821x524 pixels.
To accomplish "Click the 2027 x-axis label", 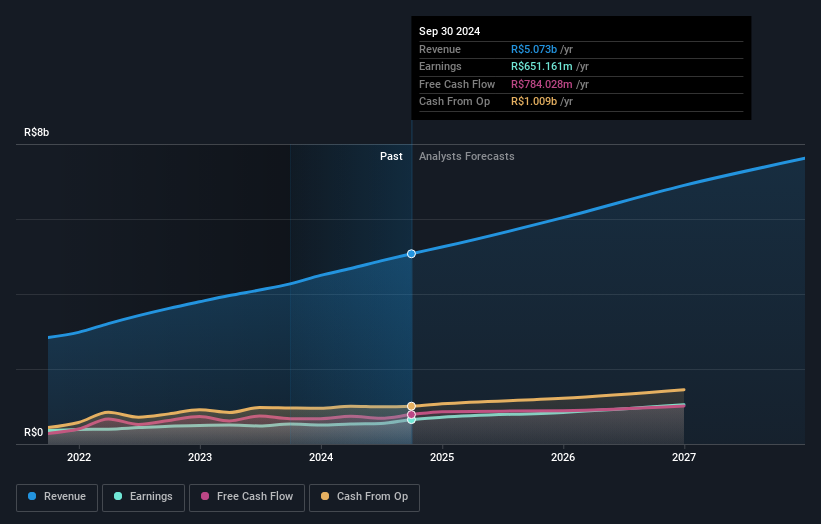I will click(x=684, y=457).
